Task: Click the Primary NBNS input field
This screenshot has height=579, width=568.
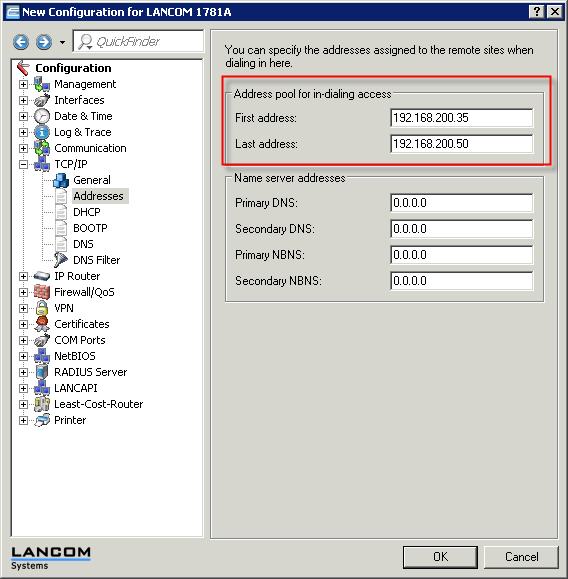Action: pos(462,255)
